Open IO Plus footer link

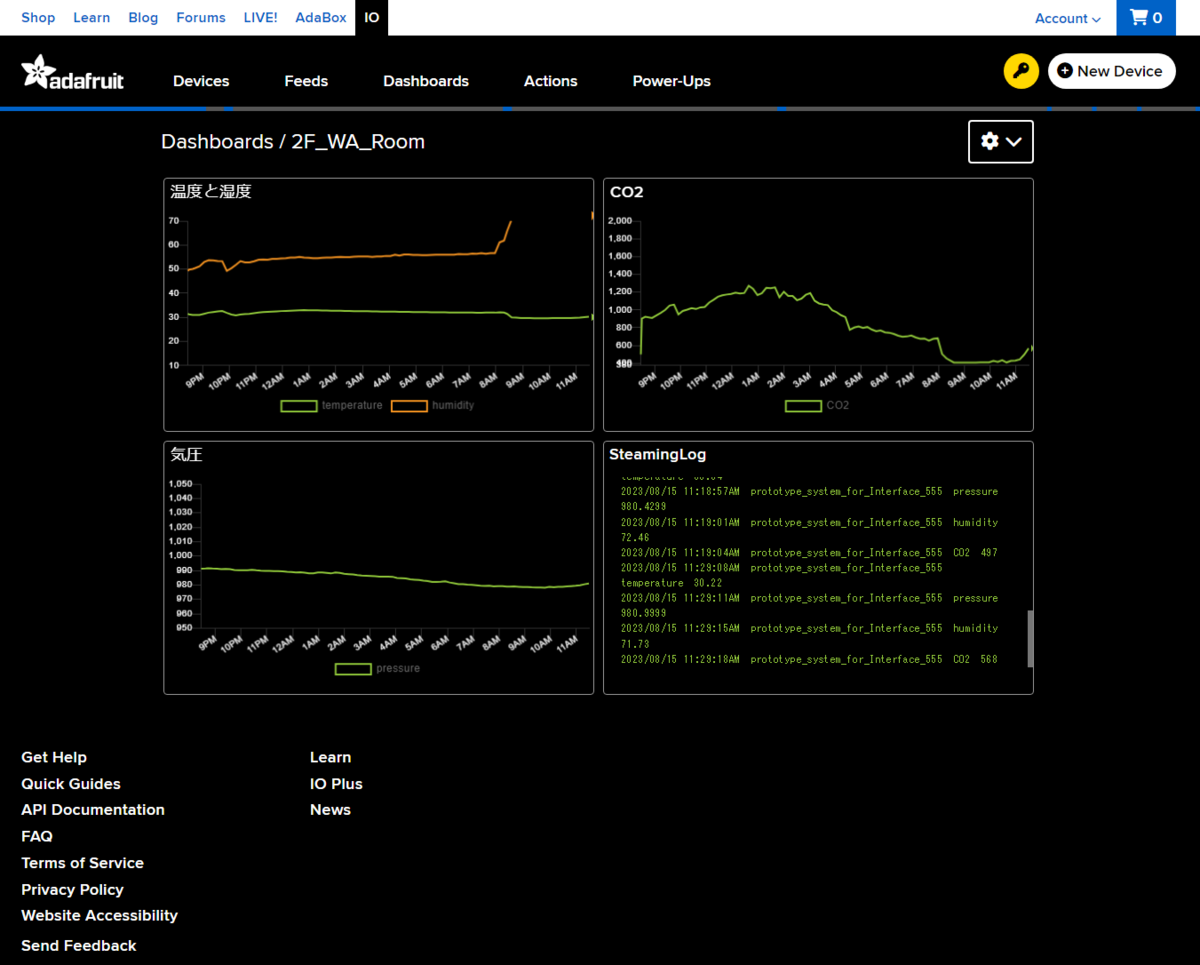click(x=336, y=784)
